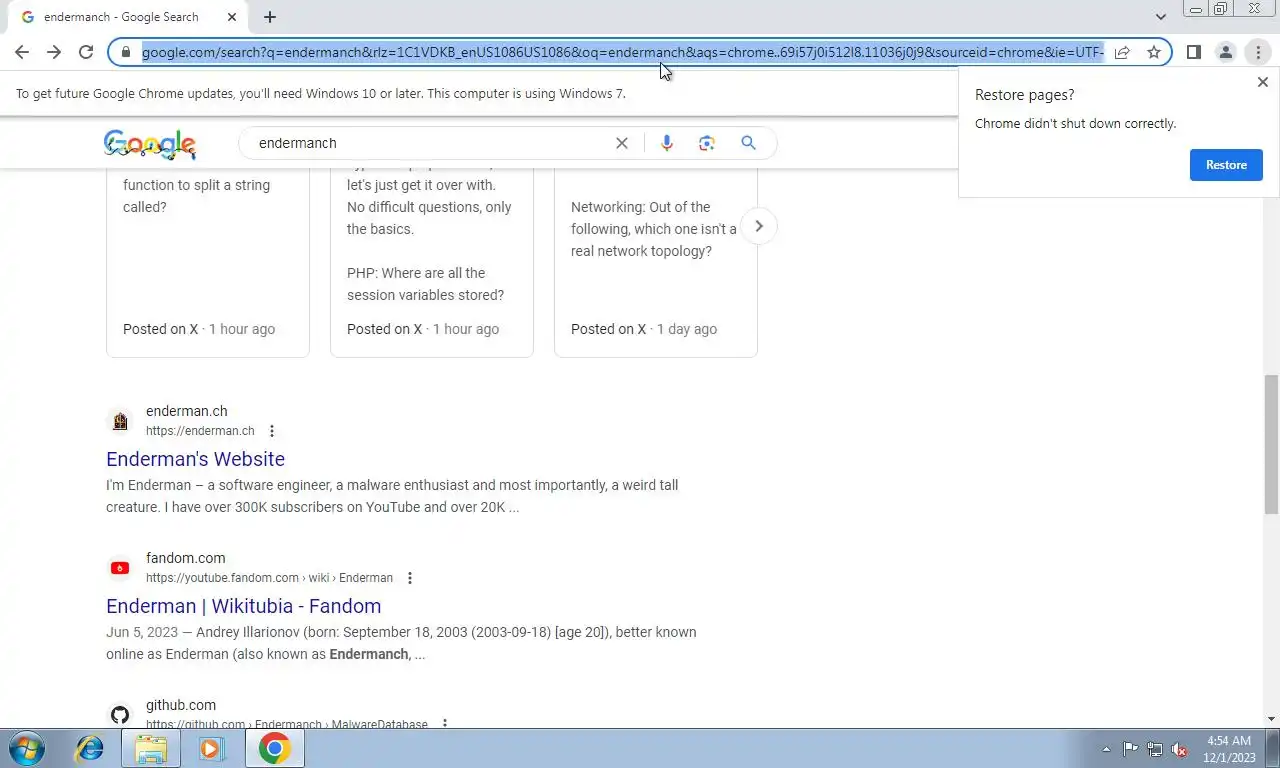This screenshot has height=768, width=1280.
Task: Submit search with magnifier icon
Action: coord(748,143)
